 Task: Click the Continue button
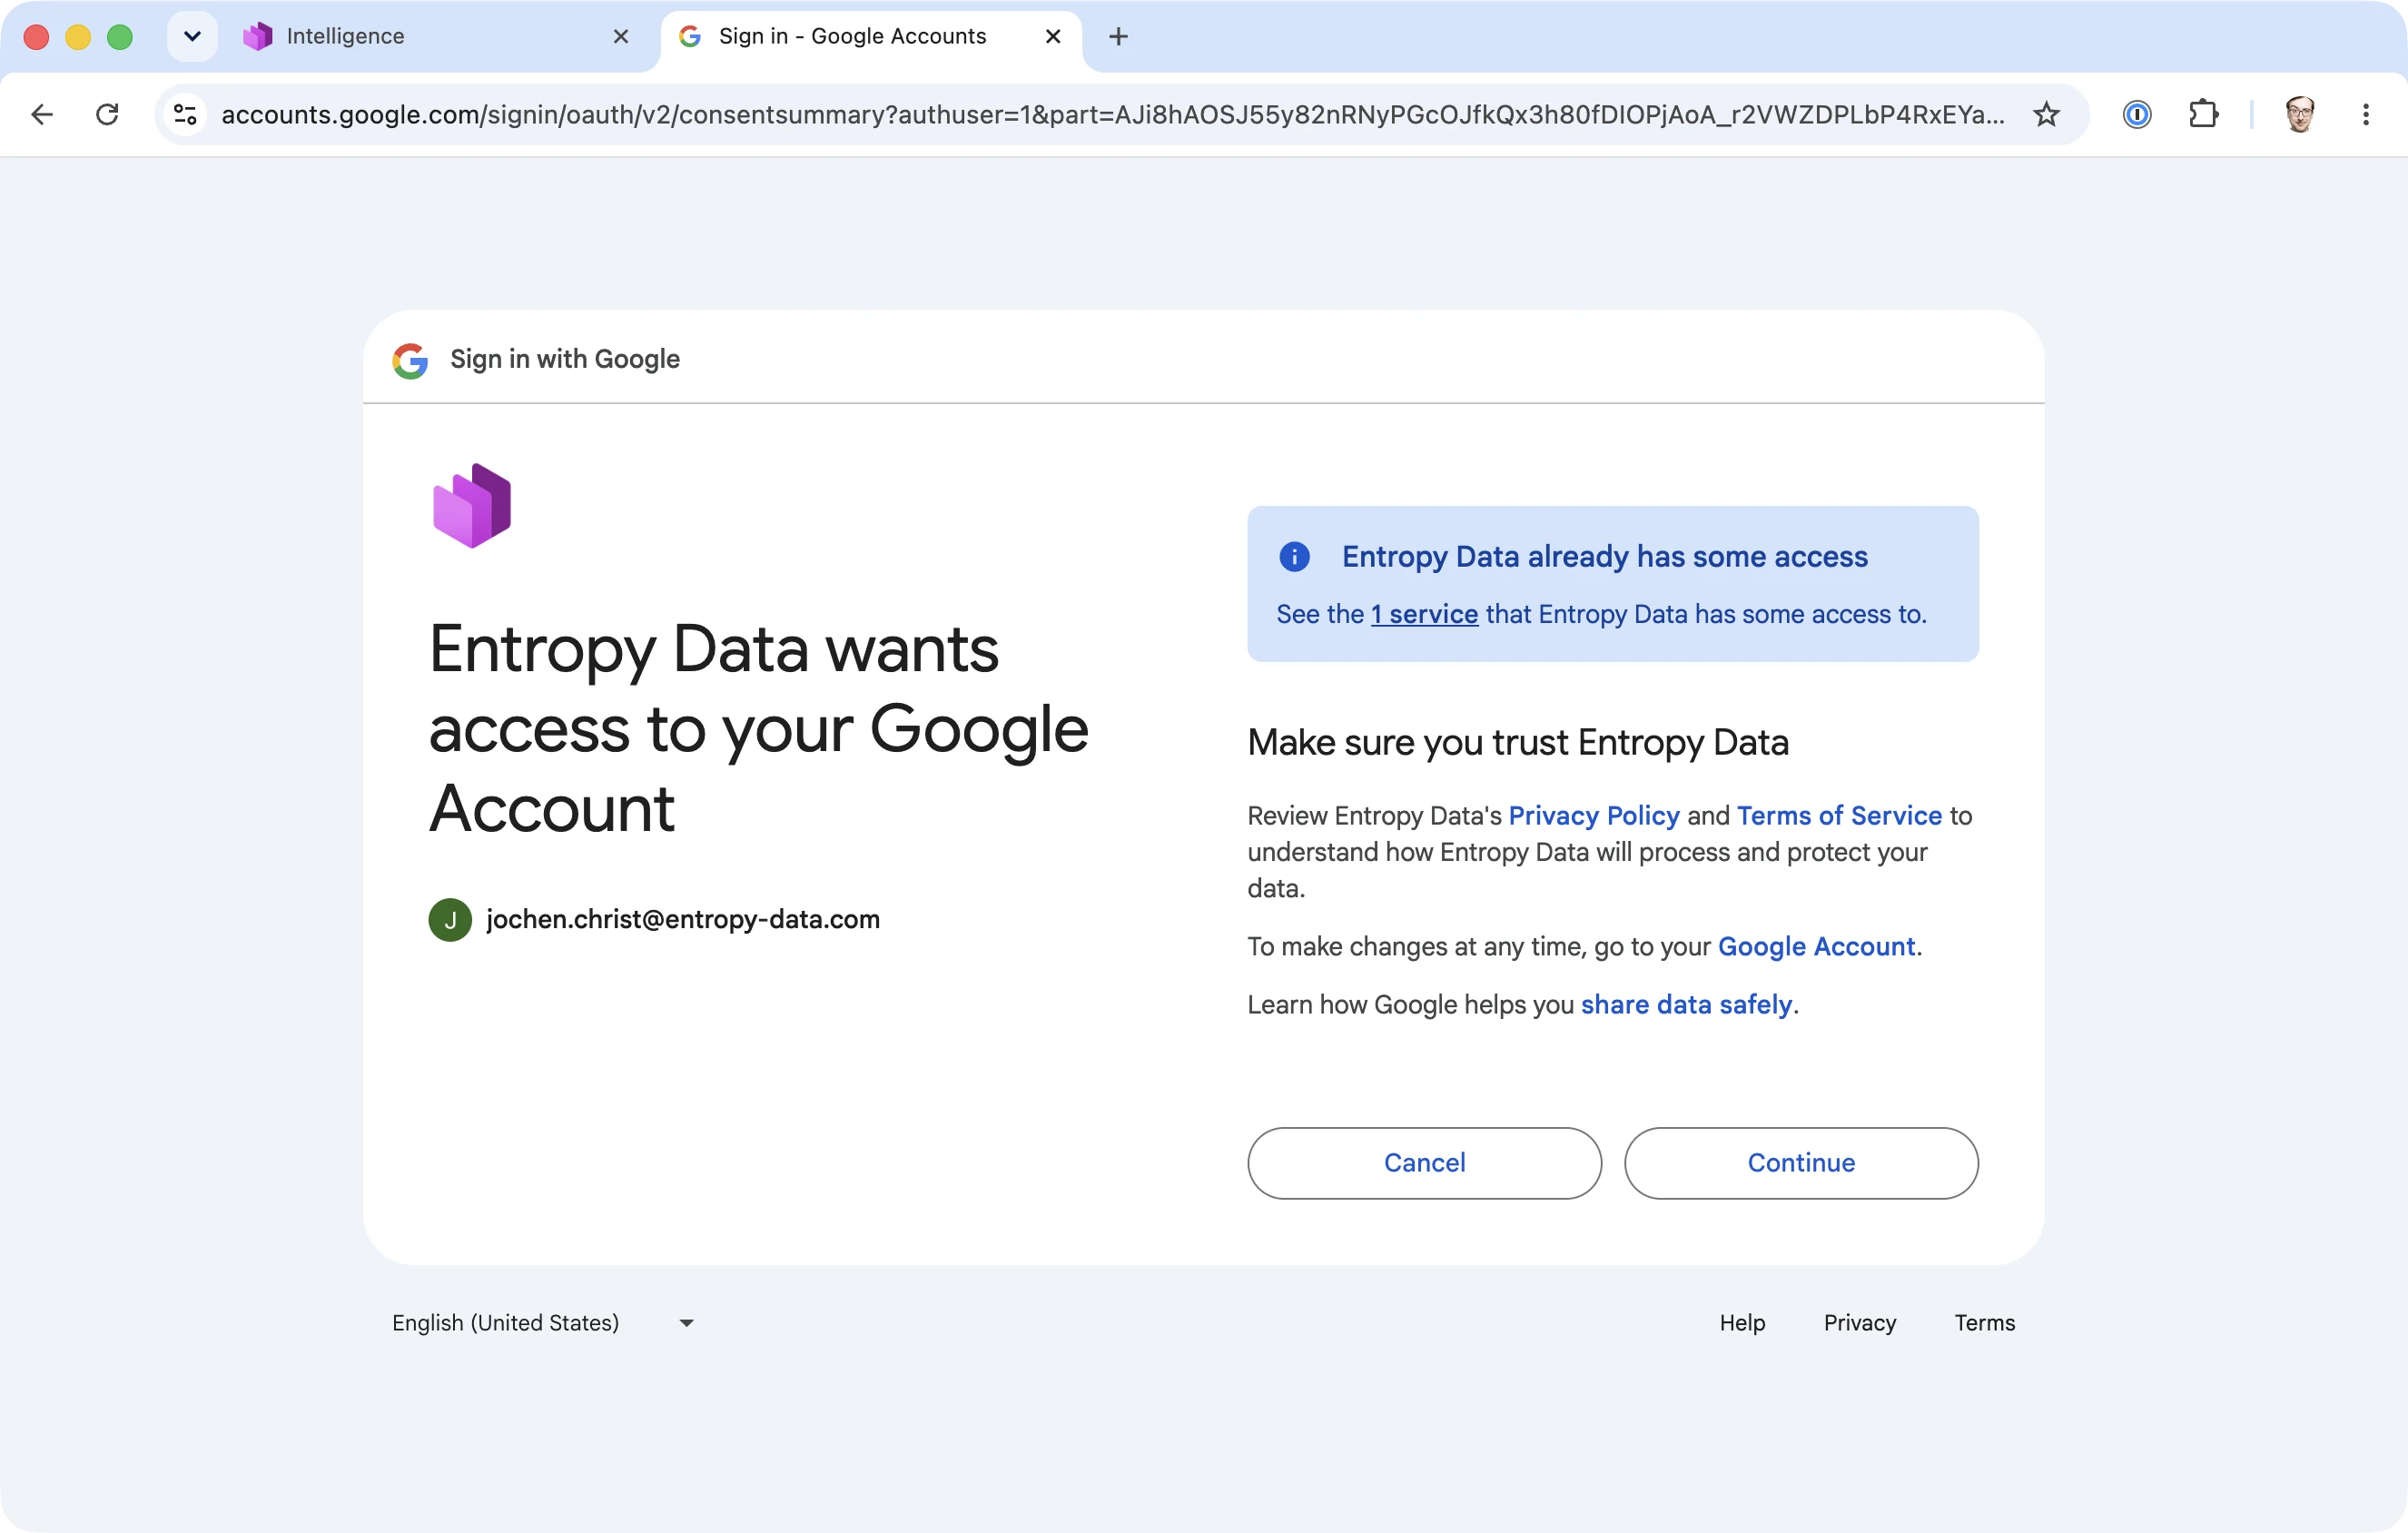click(x=1801, y=1163)
